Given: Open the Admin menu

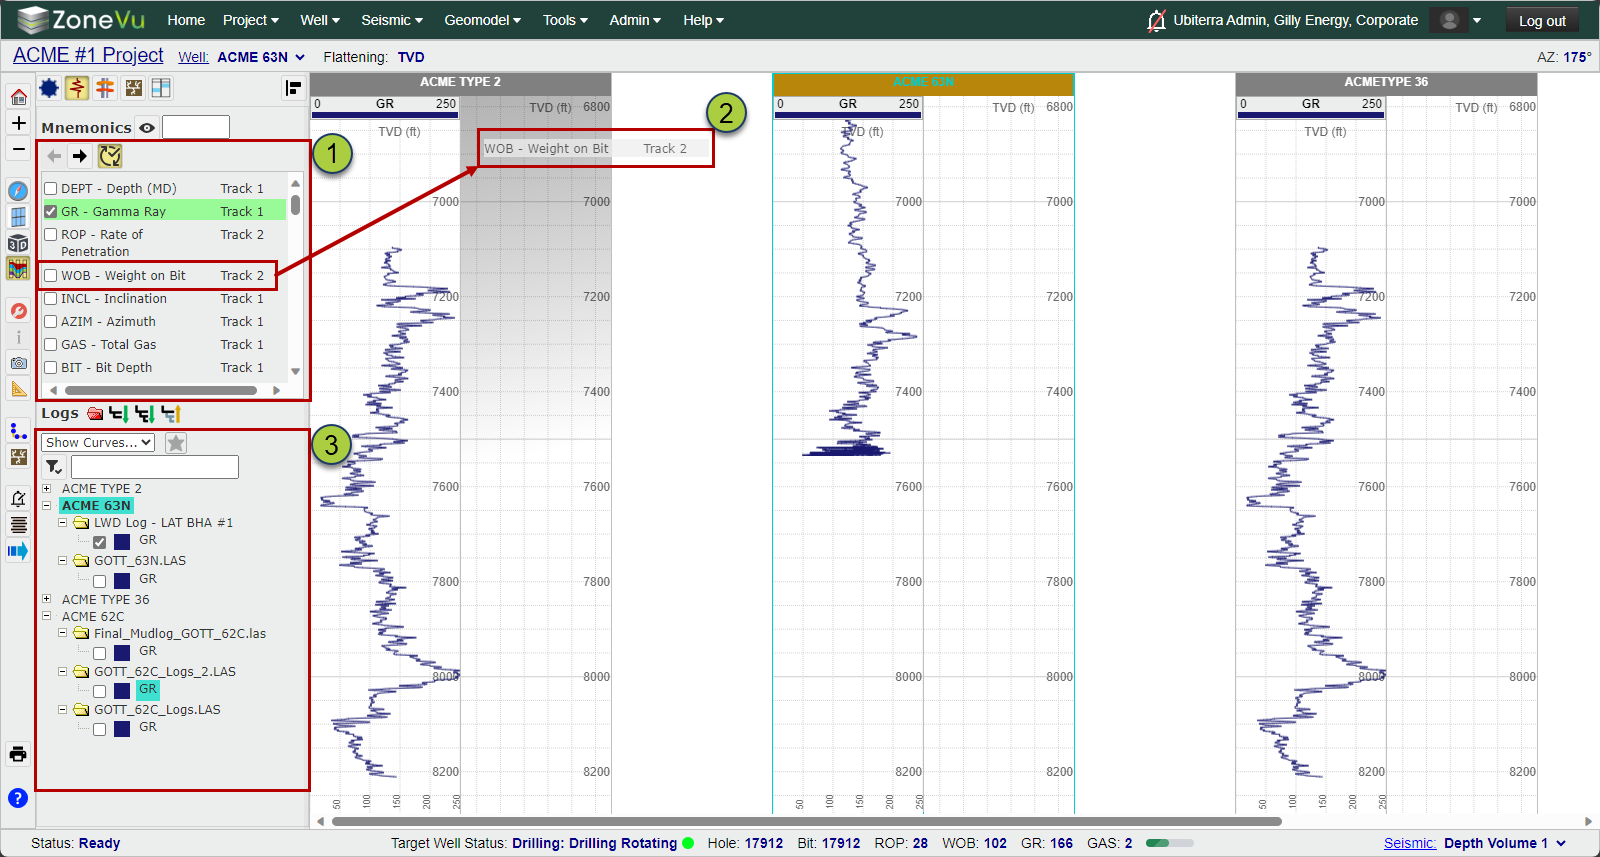Looking at the screenshot, I should click(635, 20).
